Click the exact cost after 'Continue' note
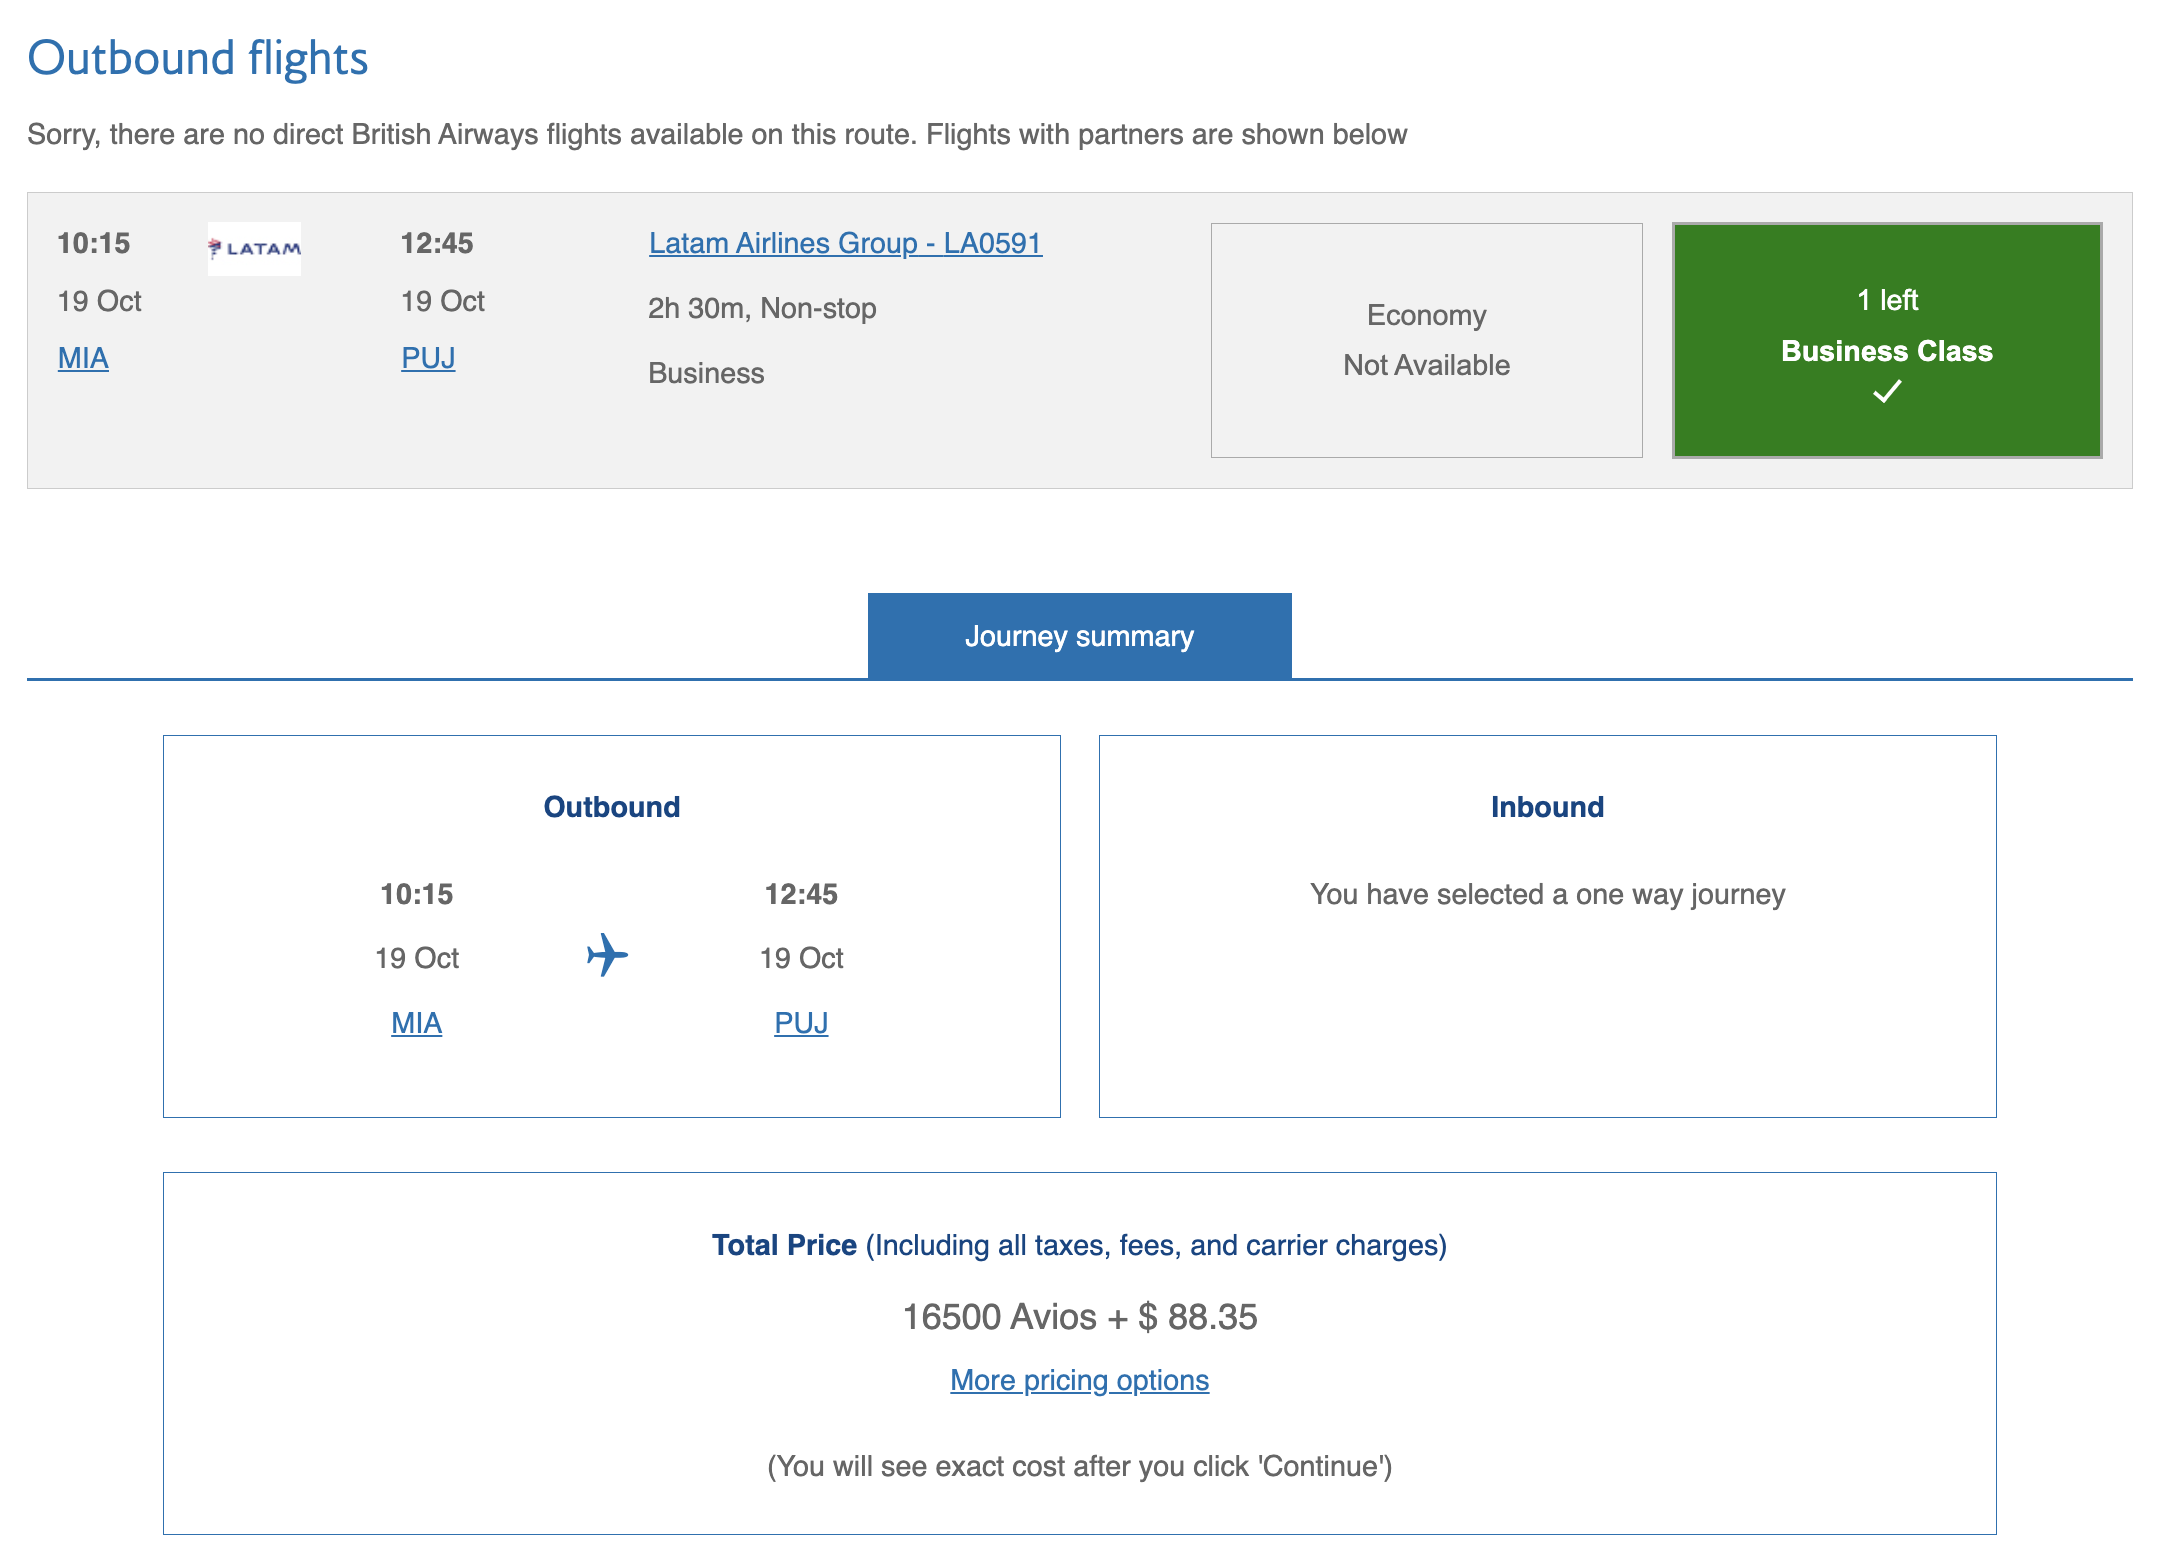Screen dimensions: 2160x1554 point(1079,1466)
